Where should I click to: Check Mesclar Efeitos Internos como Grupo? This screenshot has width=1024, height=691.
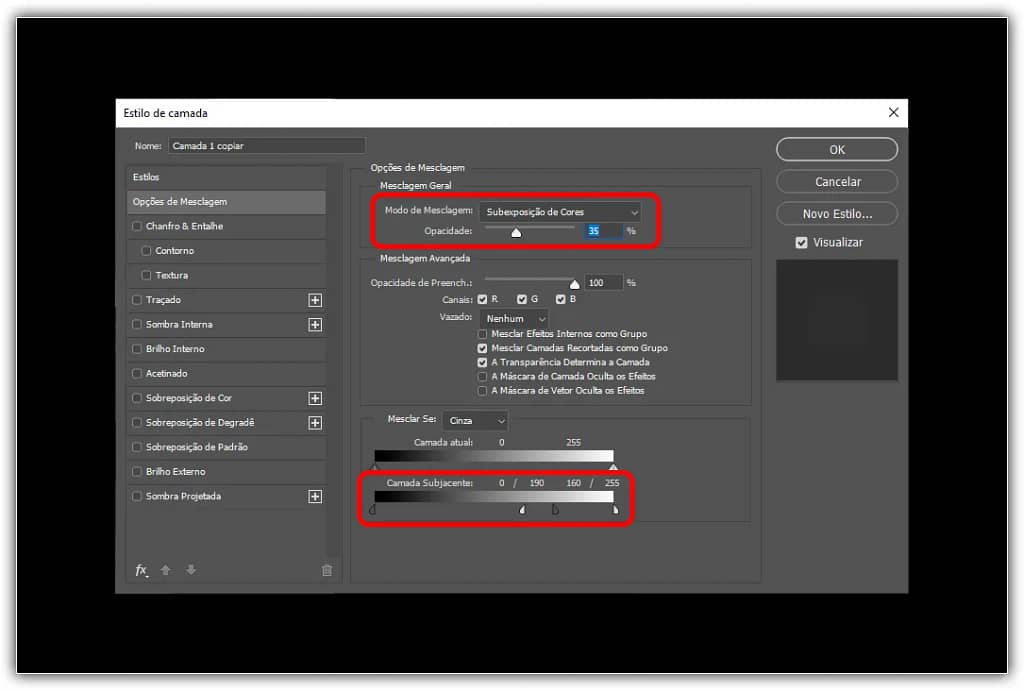coord(483,334)
